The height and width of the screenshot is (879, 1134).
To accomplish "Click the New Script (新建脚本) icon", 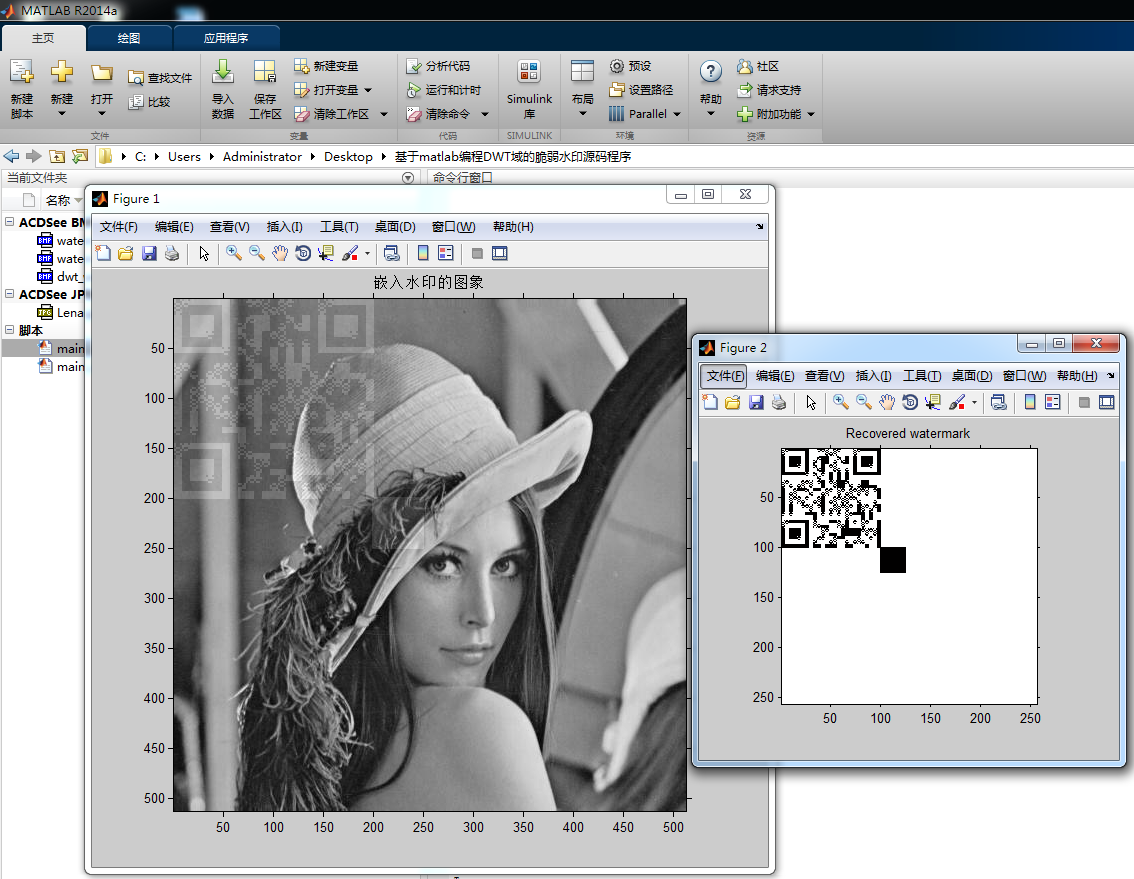I will point(22,72).
